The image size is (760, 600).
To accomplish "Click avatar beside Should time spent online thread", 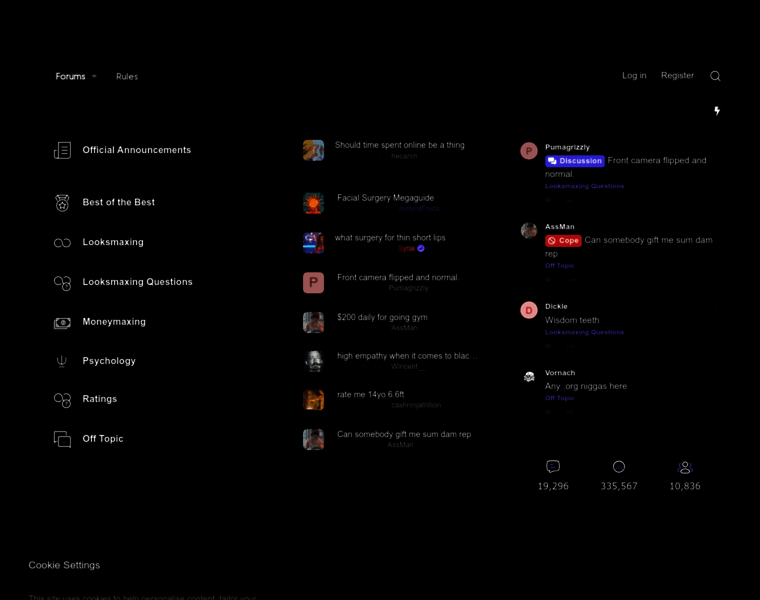I will pos(314,150).
